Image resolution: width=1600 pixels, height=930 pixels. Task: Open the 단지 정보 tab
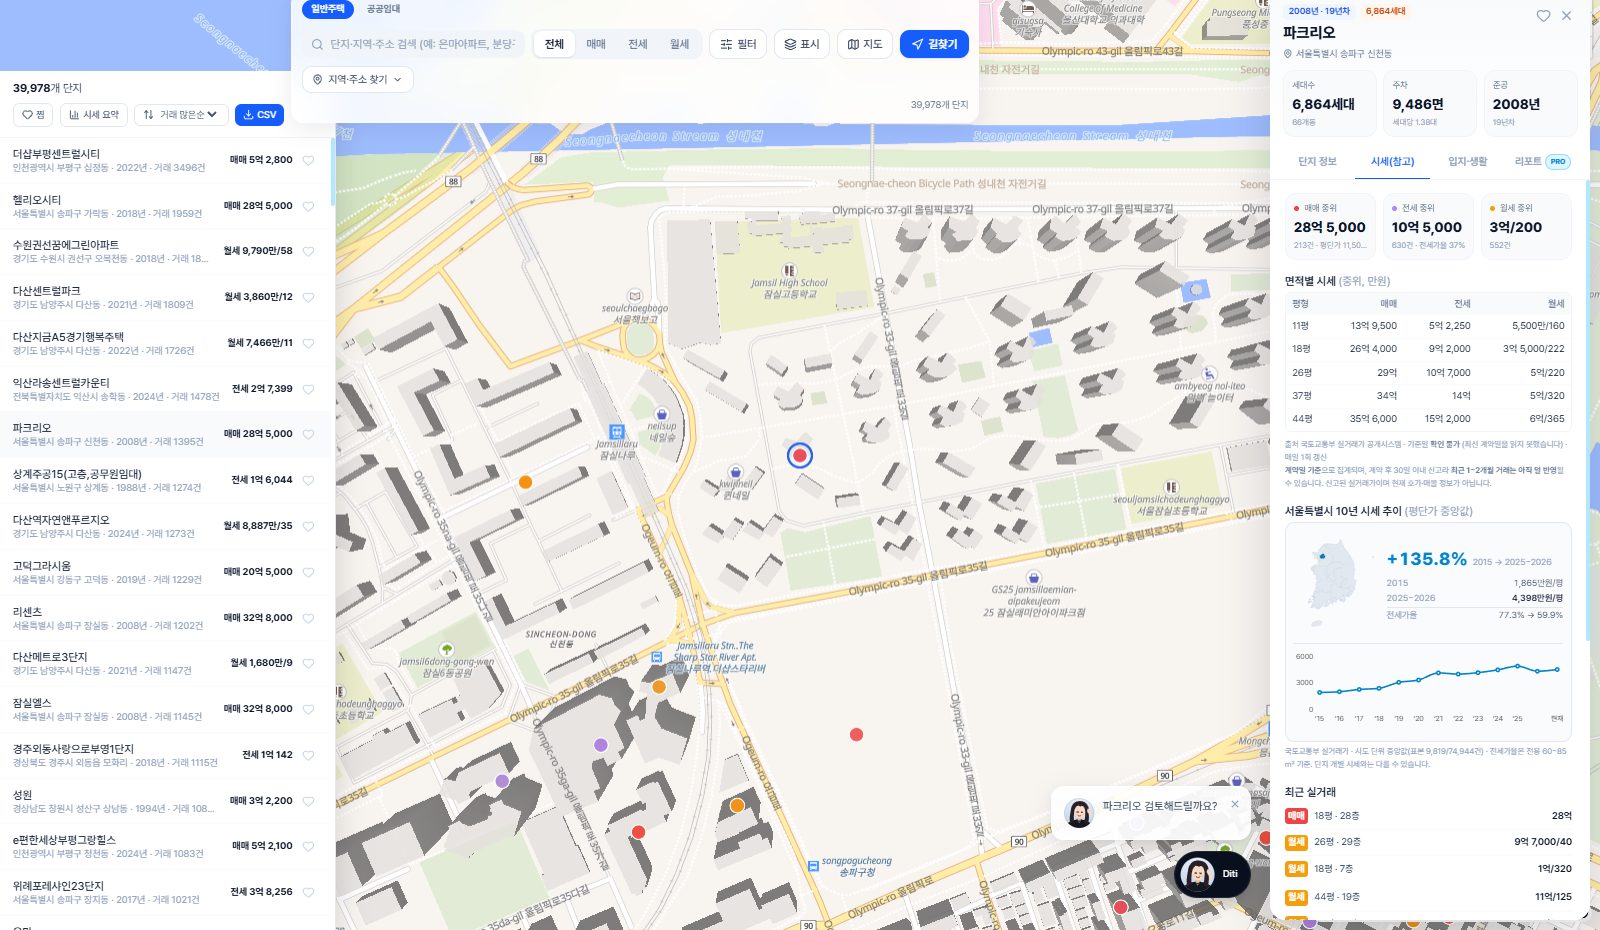(x=1317, y=161)
